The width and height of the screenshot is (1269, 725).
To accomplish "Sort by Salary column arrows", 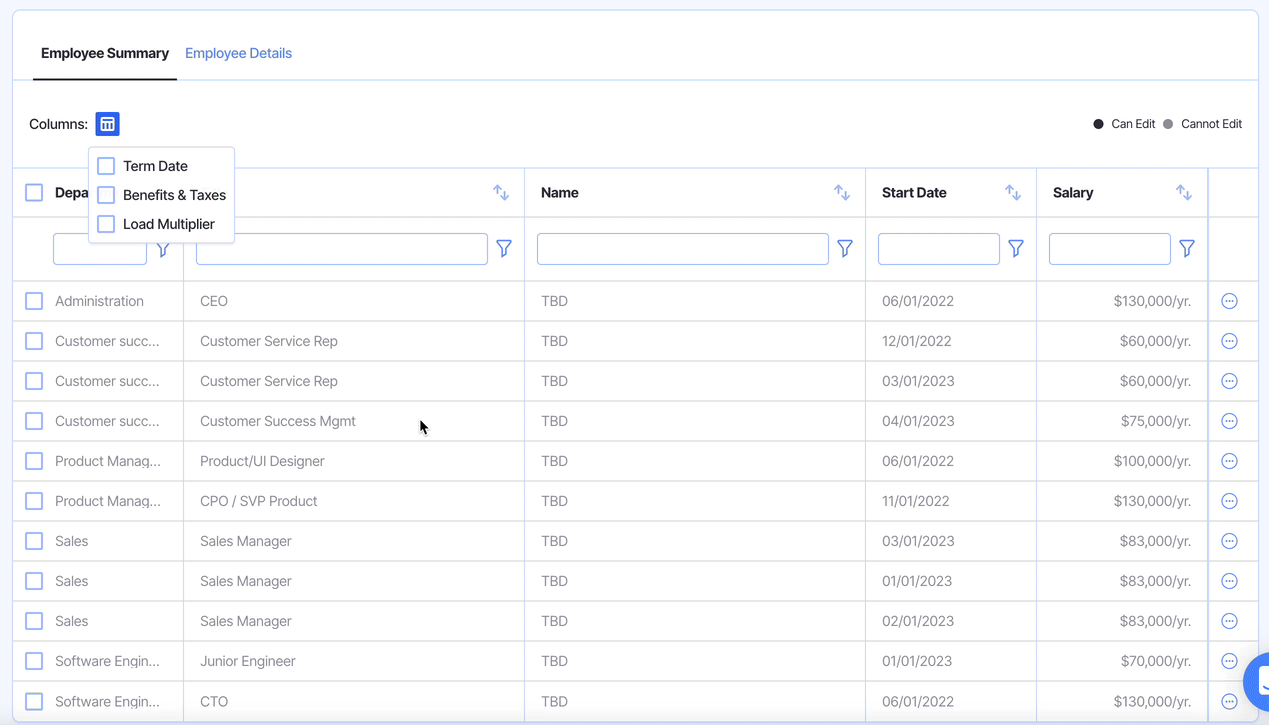I will click(x=1184, y=193).
